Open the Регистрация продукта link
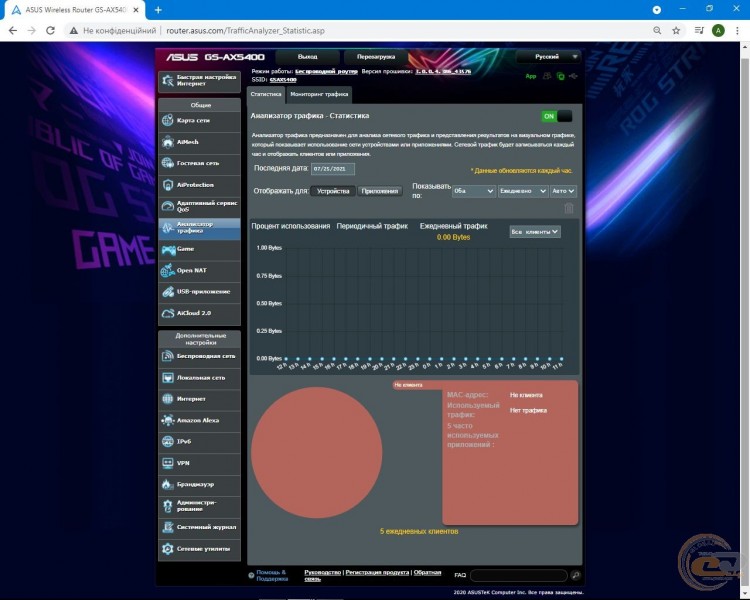750x600 pixels. (377, 572)
